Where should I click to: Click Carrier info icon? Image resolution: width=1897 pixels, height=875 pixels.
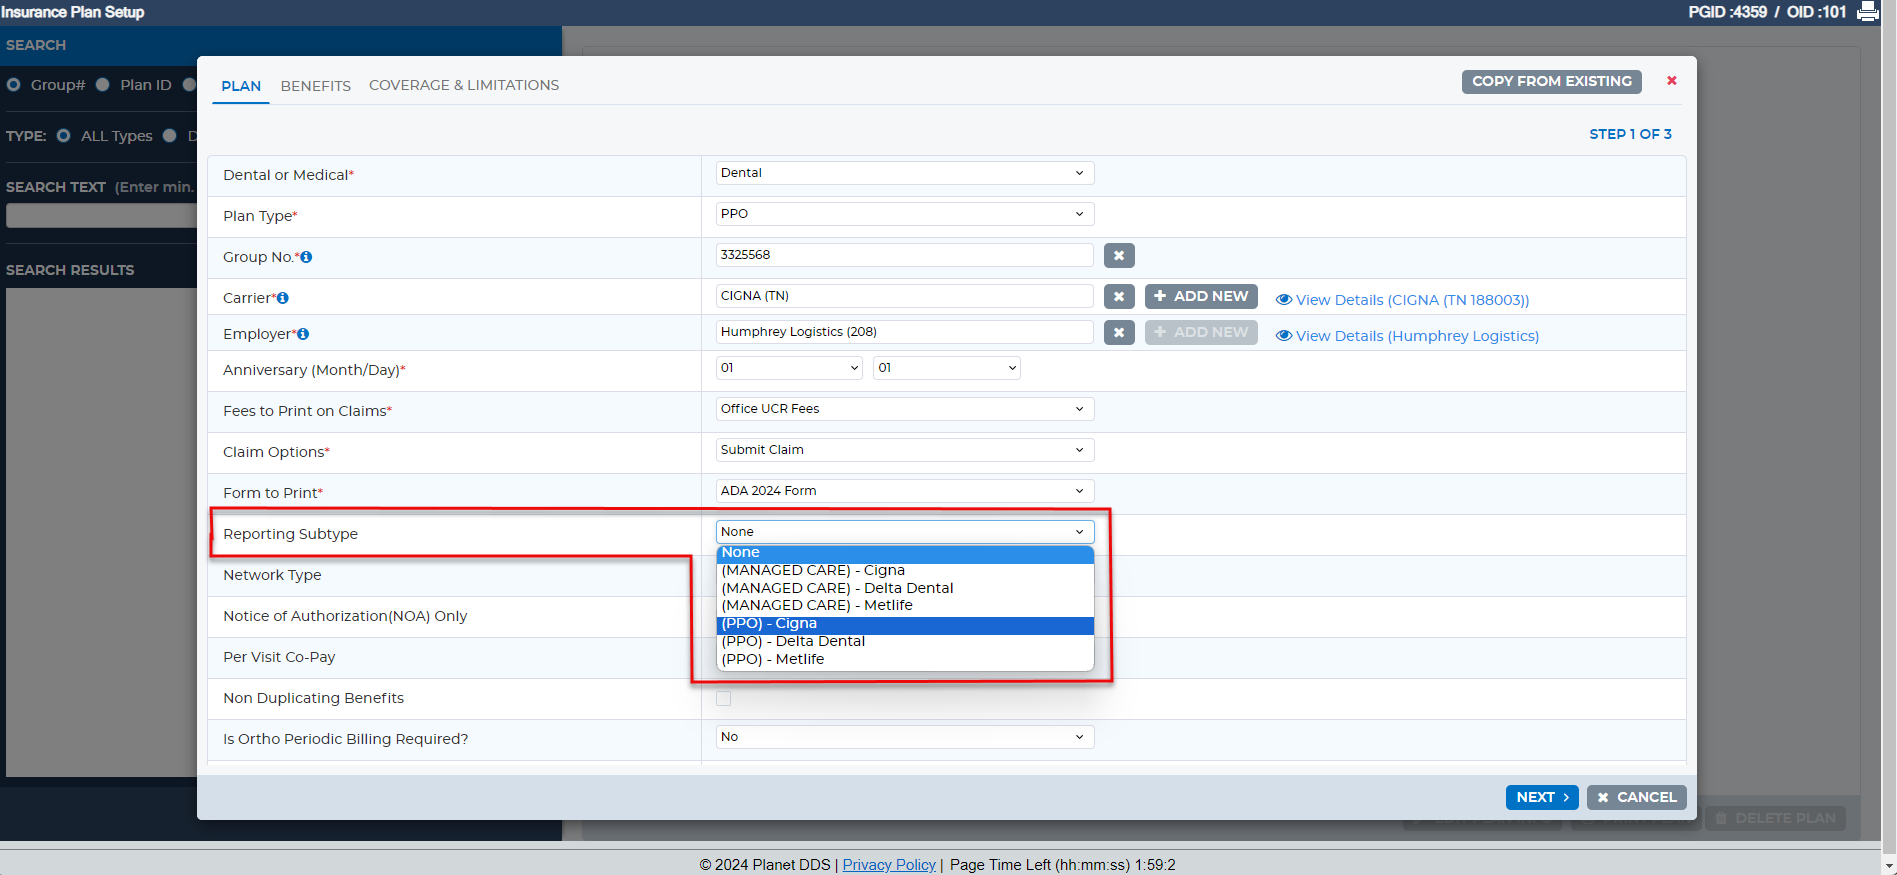point(283,298)
